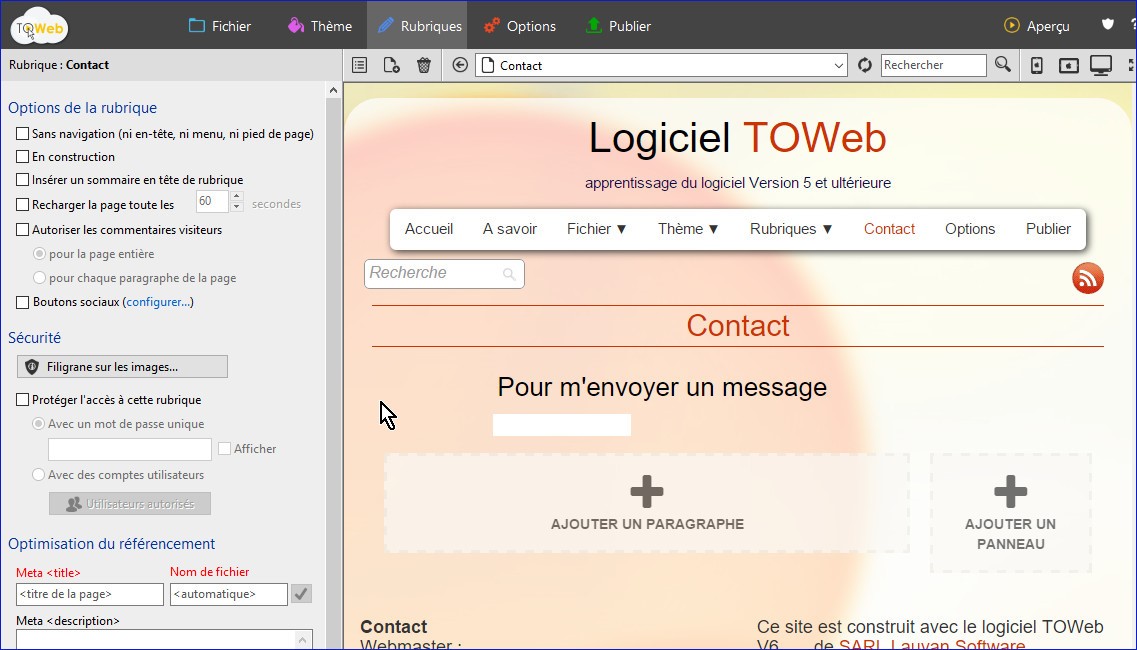Open the Thème dropdown in site navigation

(x=688, y=229)
